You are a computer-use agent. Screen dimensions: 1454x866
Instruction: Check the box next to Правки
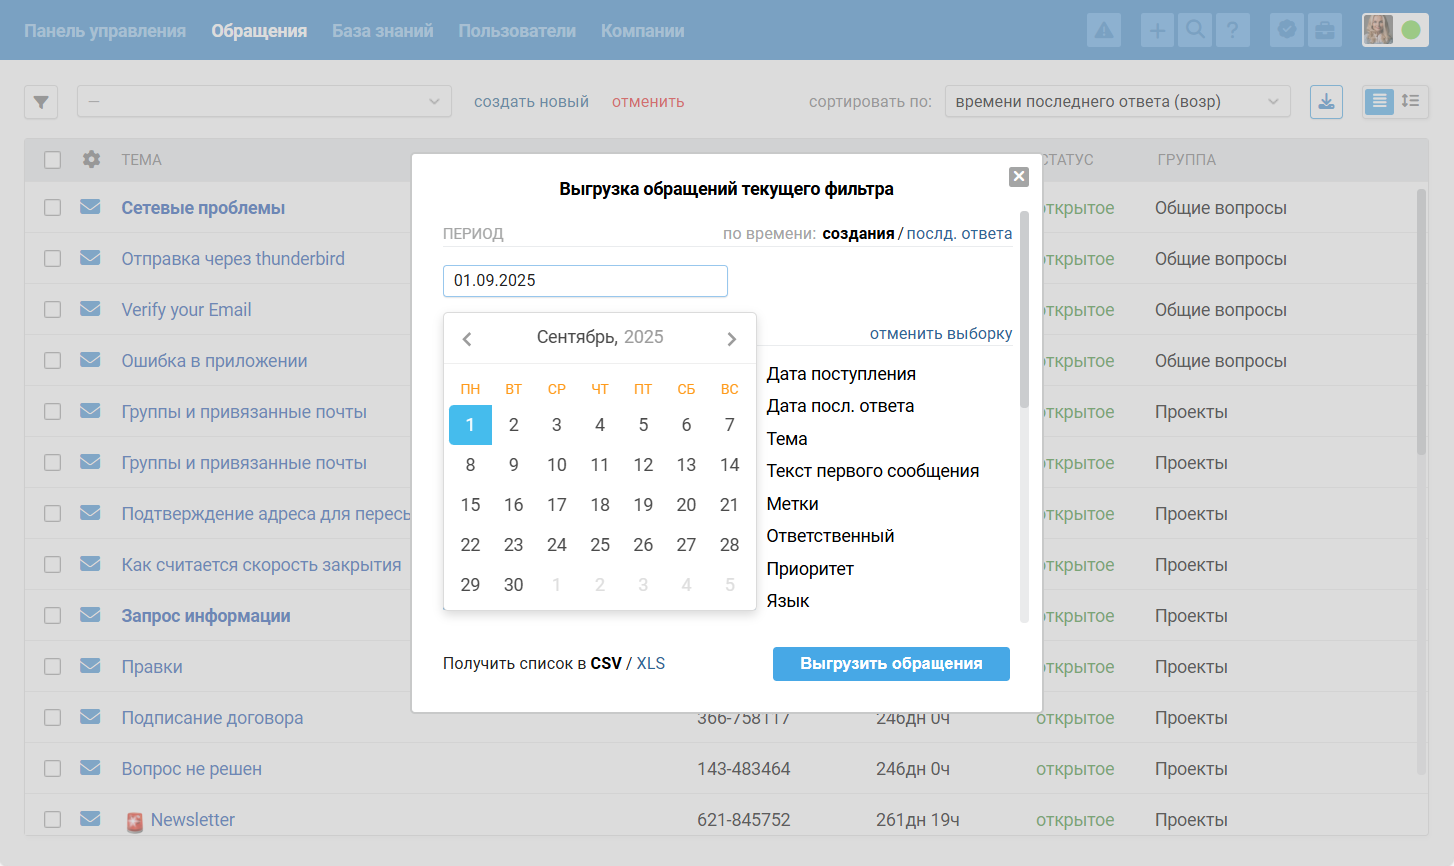click(53, 667)
